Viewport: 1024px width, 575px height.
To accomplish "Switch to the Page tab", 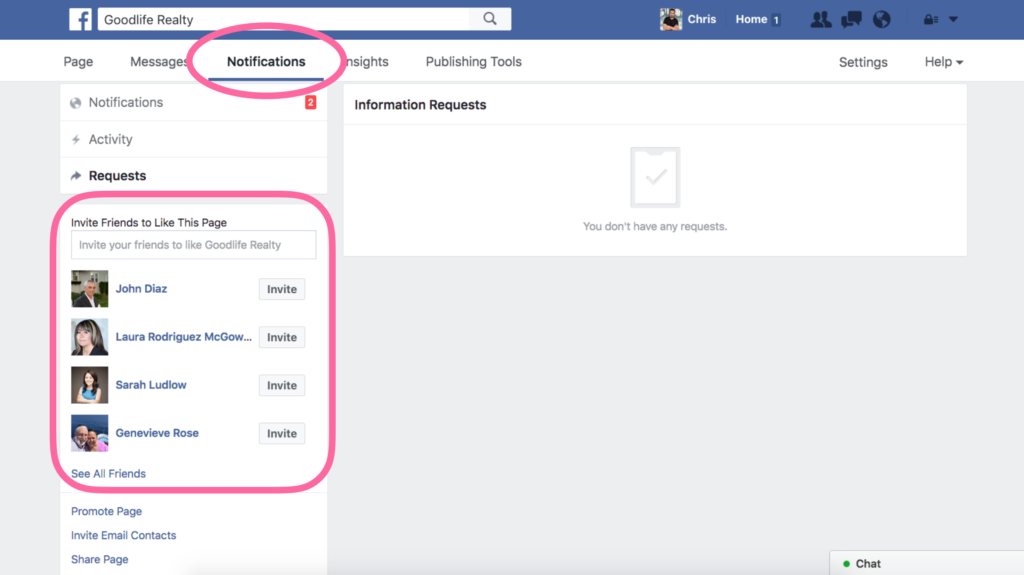I will click(78, 61).
